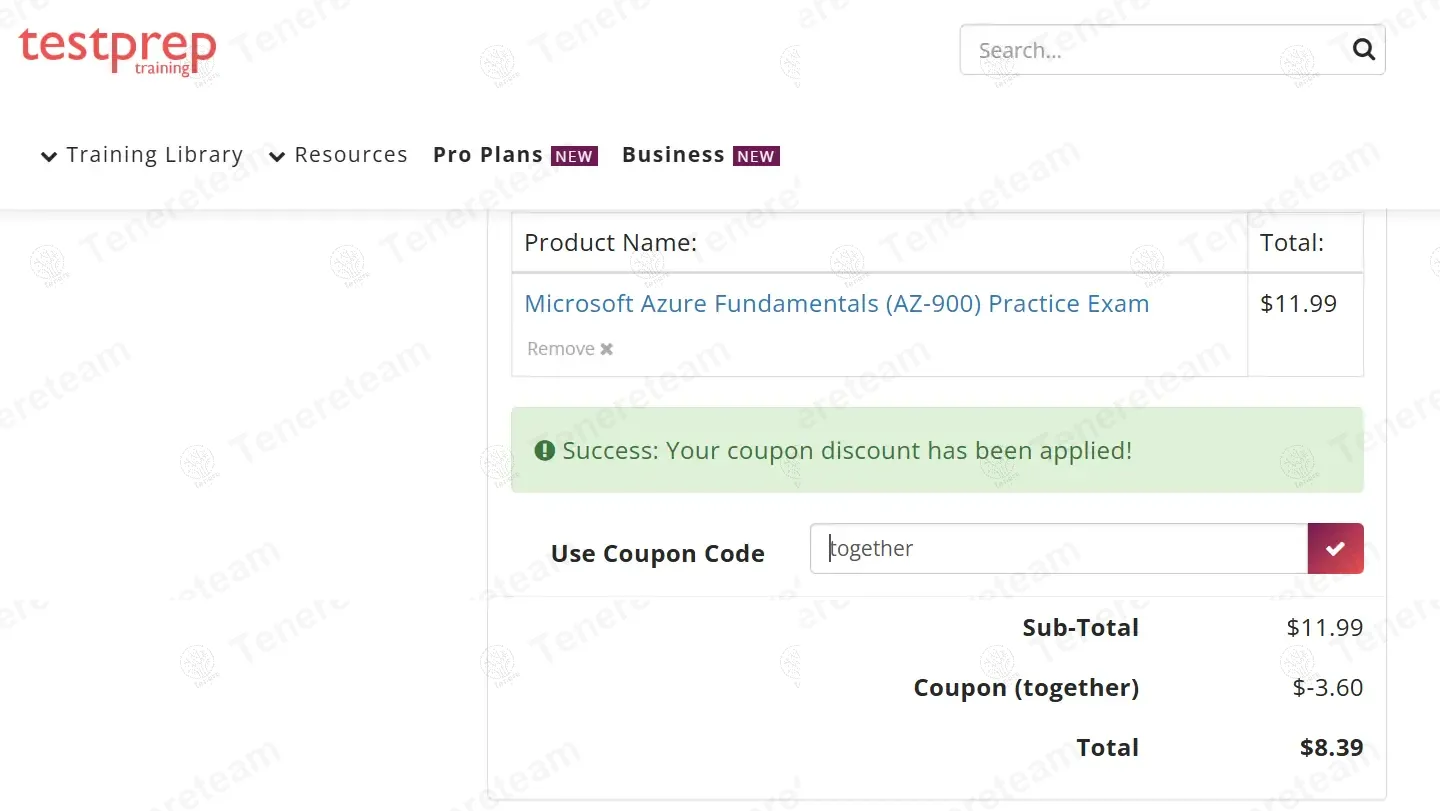Click the coupon success message text
Viewport: 1440px width, 811px height.
[847, 450]
